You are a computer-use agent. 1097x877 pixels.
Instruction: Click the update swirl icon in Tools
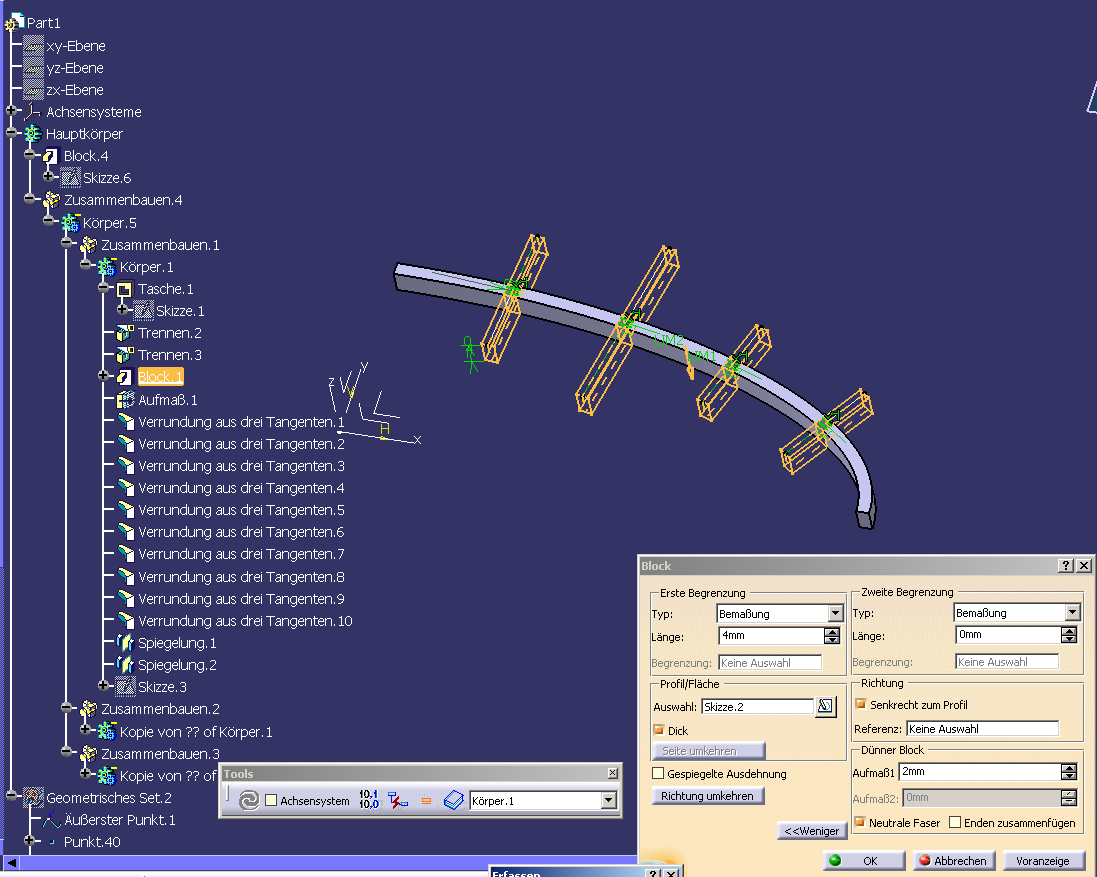click(x=248, y=800)
